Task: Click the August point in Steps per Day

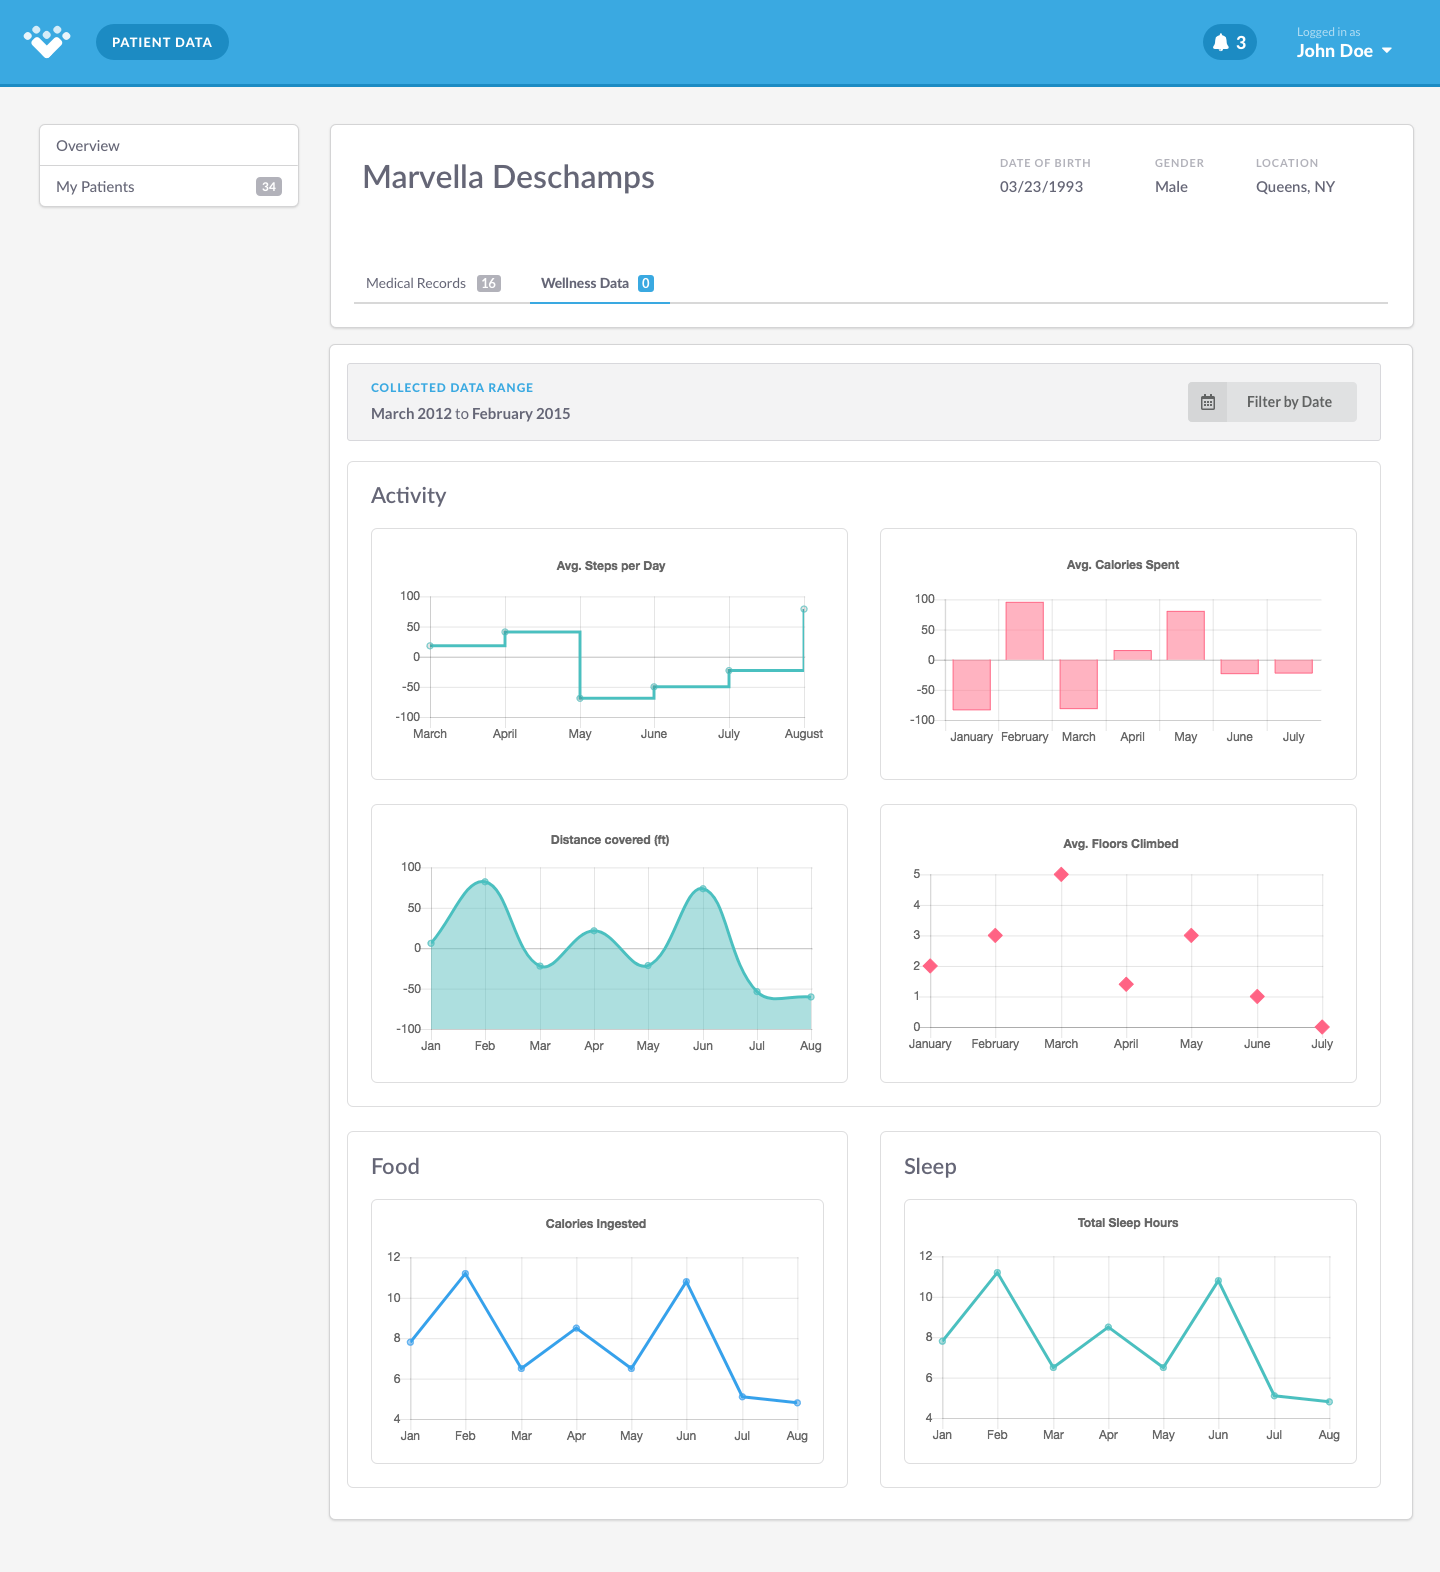Action: click(804, 609)
